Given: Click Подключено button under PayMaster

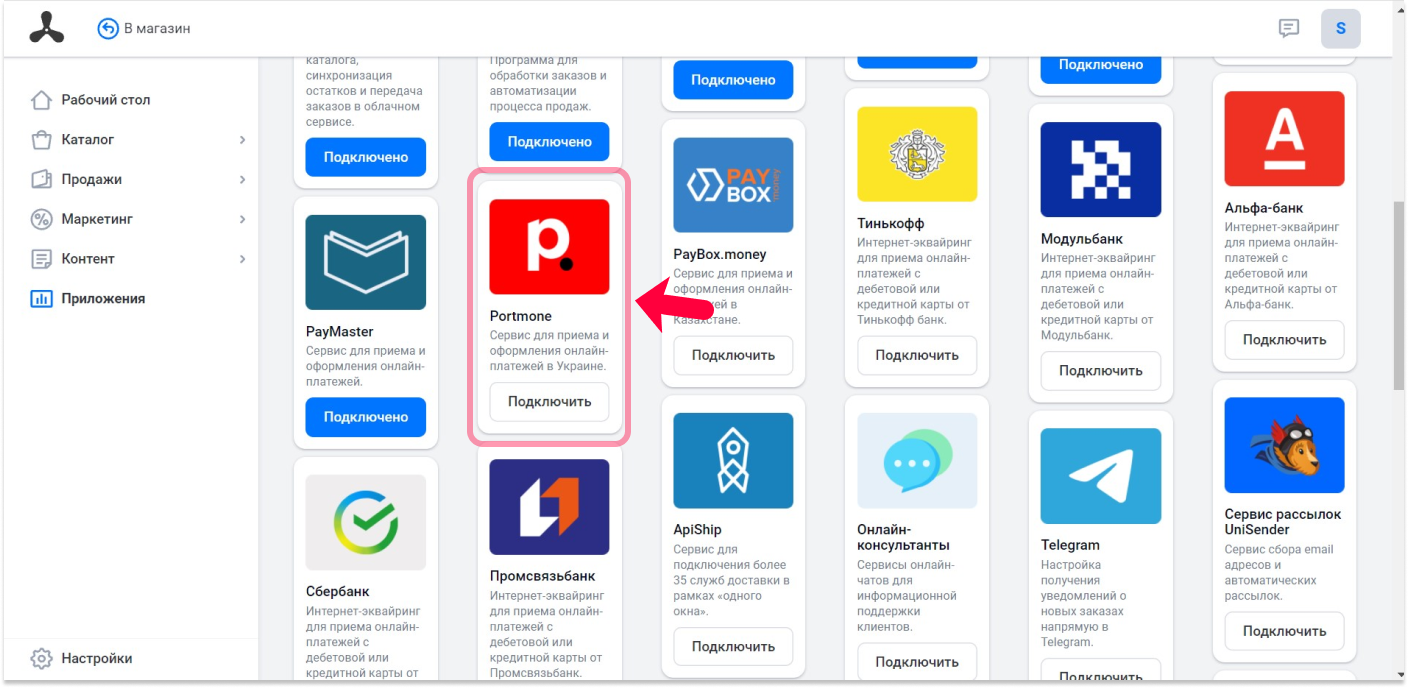Looking at the screenshot, I should click(366, 417).
